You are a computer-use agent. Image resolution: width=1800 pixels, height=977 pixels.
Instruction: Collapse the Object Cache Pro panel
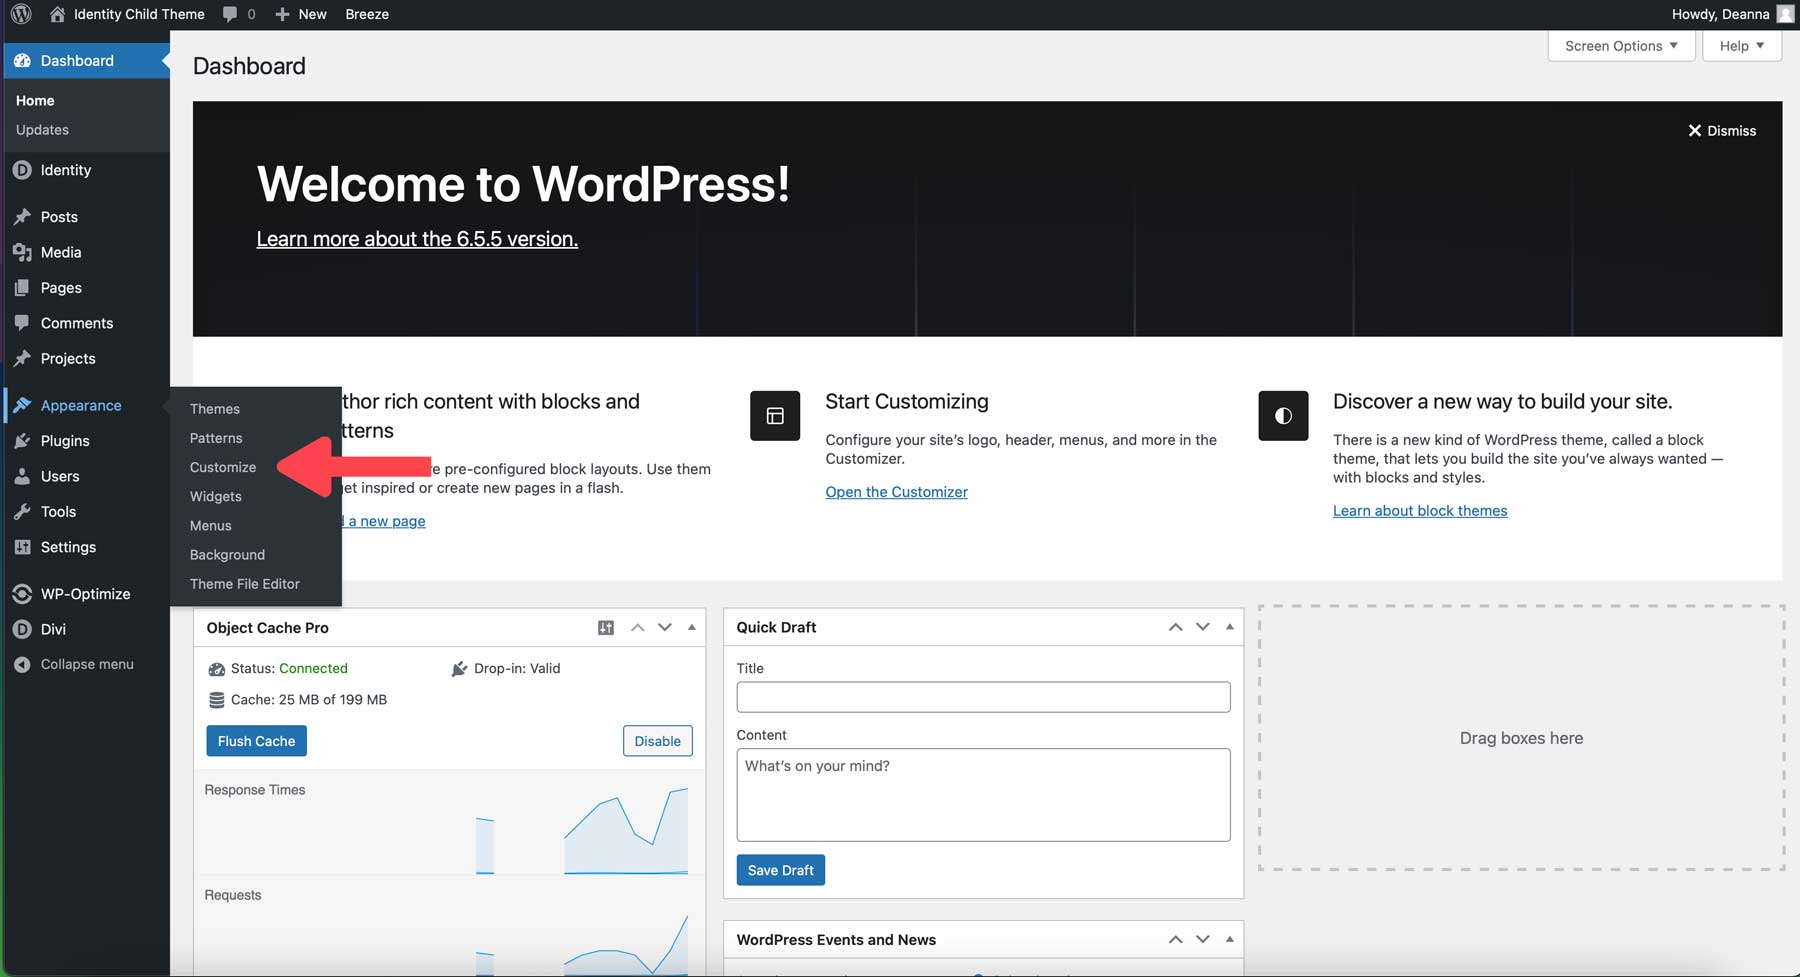[691, 628]
